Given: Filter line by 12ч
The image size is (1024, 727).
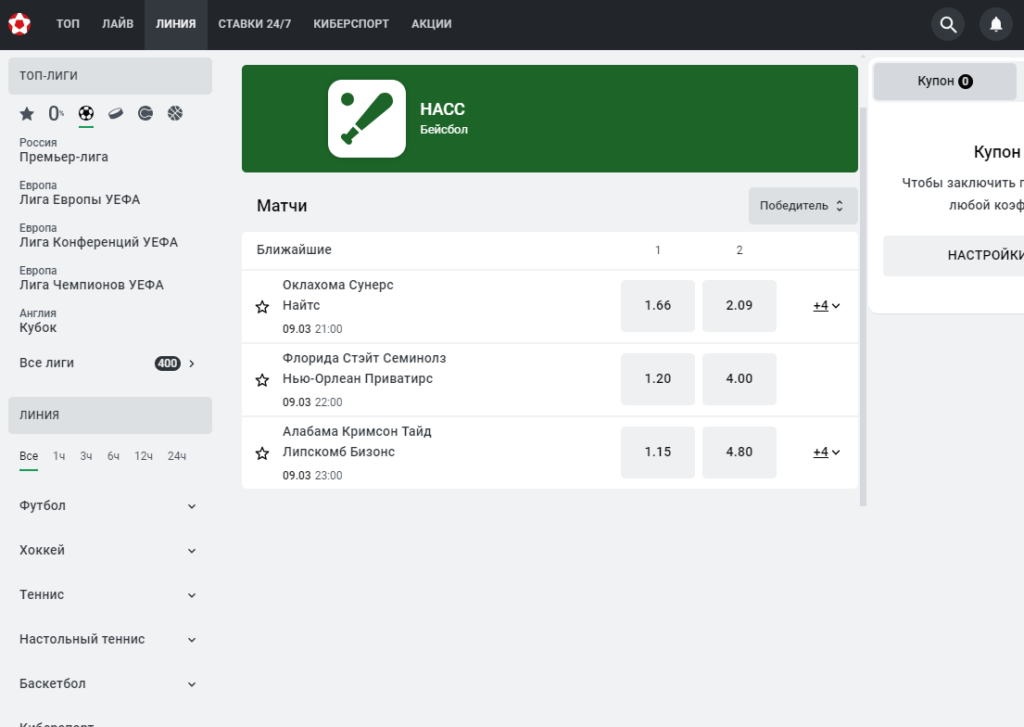Looking at the screenshot, I should coord(143,456).
